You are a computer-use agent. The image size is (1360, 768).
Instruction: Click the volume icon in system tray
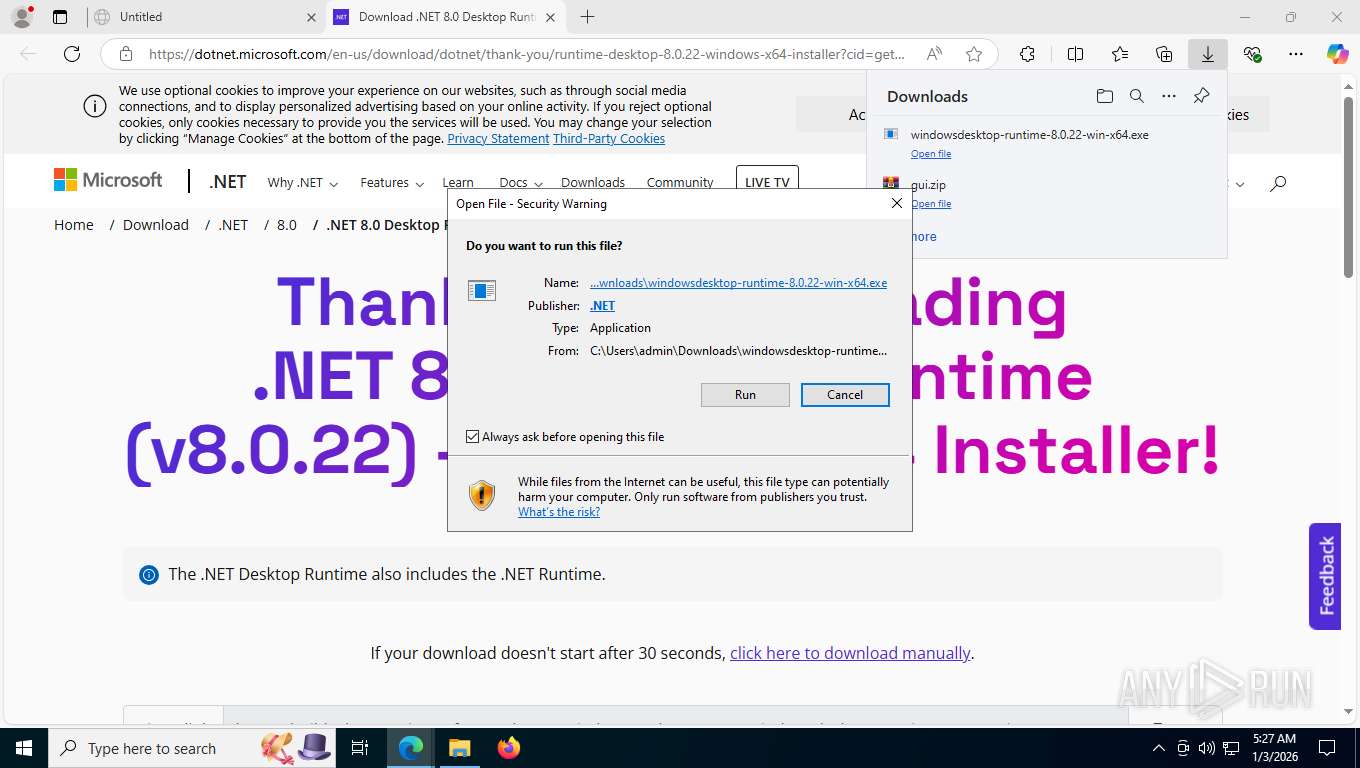click(1207, 748)
